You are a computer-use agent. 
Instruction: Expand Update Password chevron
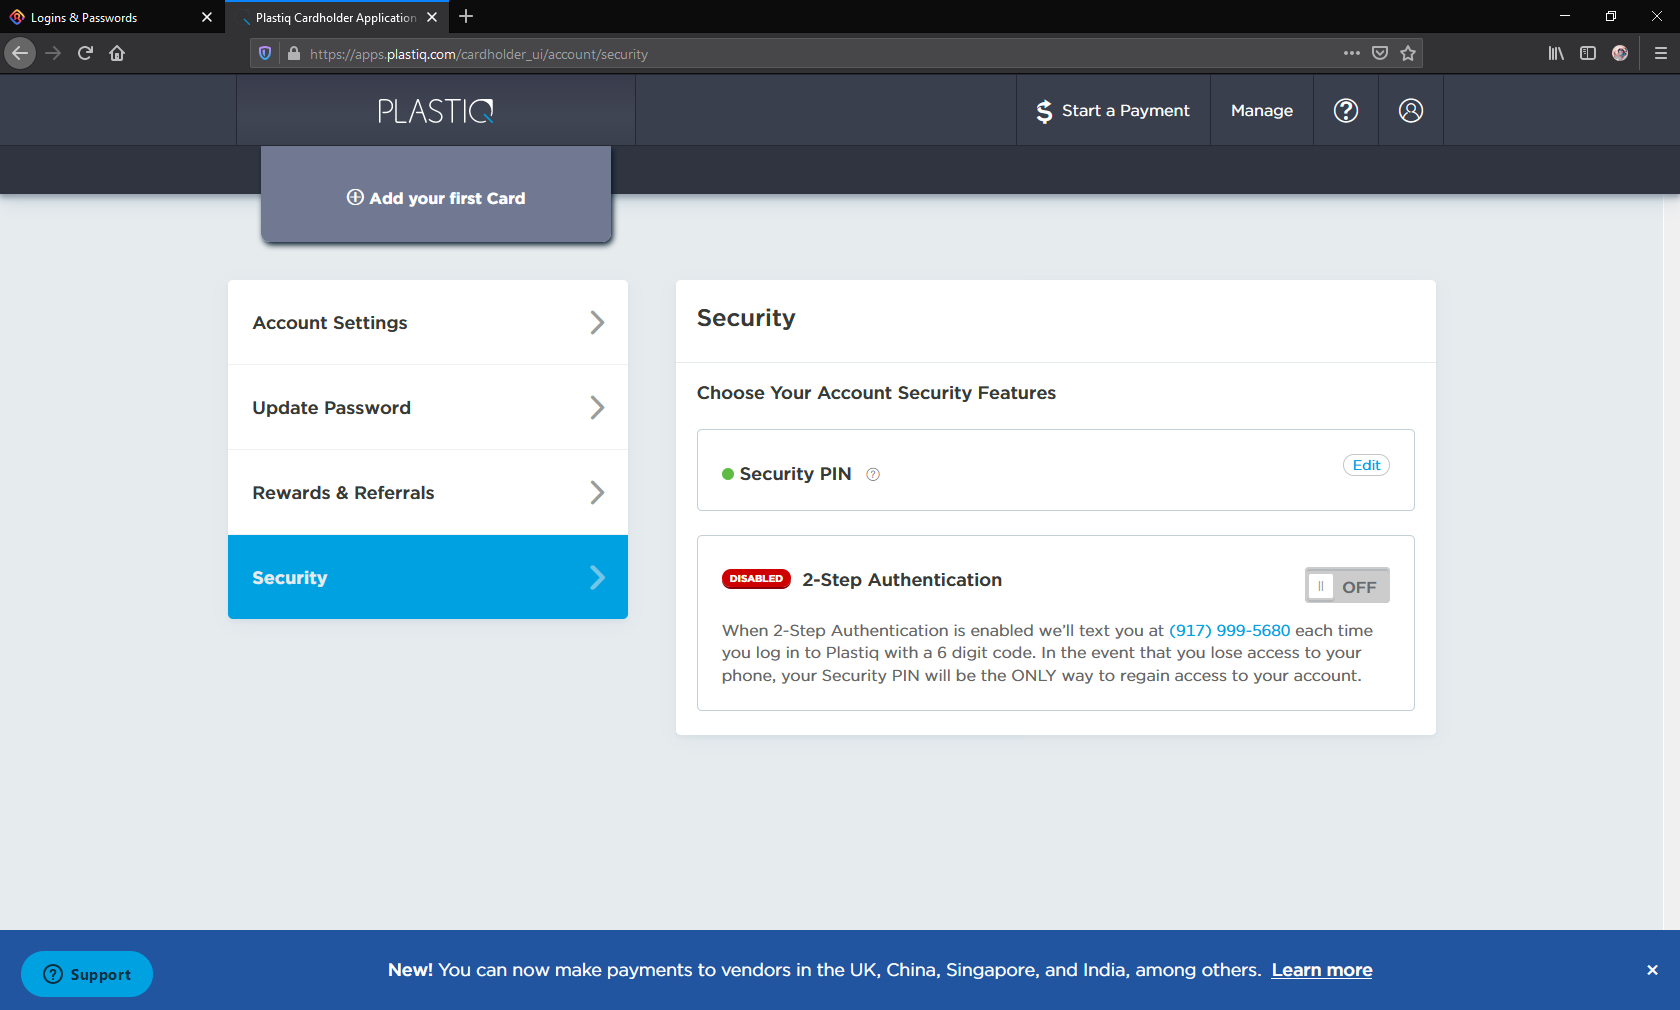[597, 407]
